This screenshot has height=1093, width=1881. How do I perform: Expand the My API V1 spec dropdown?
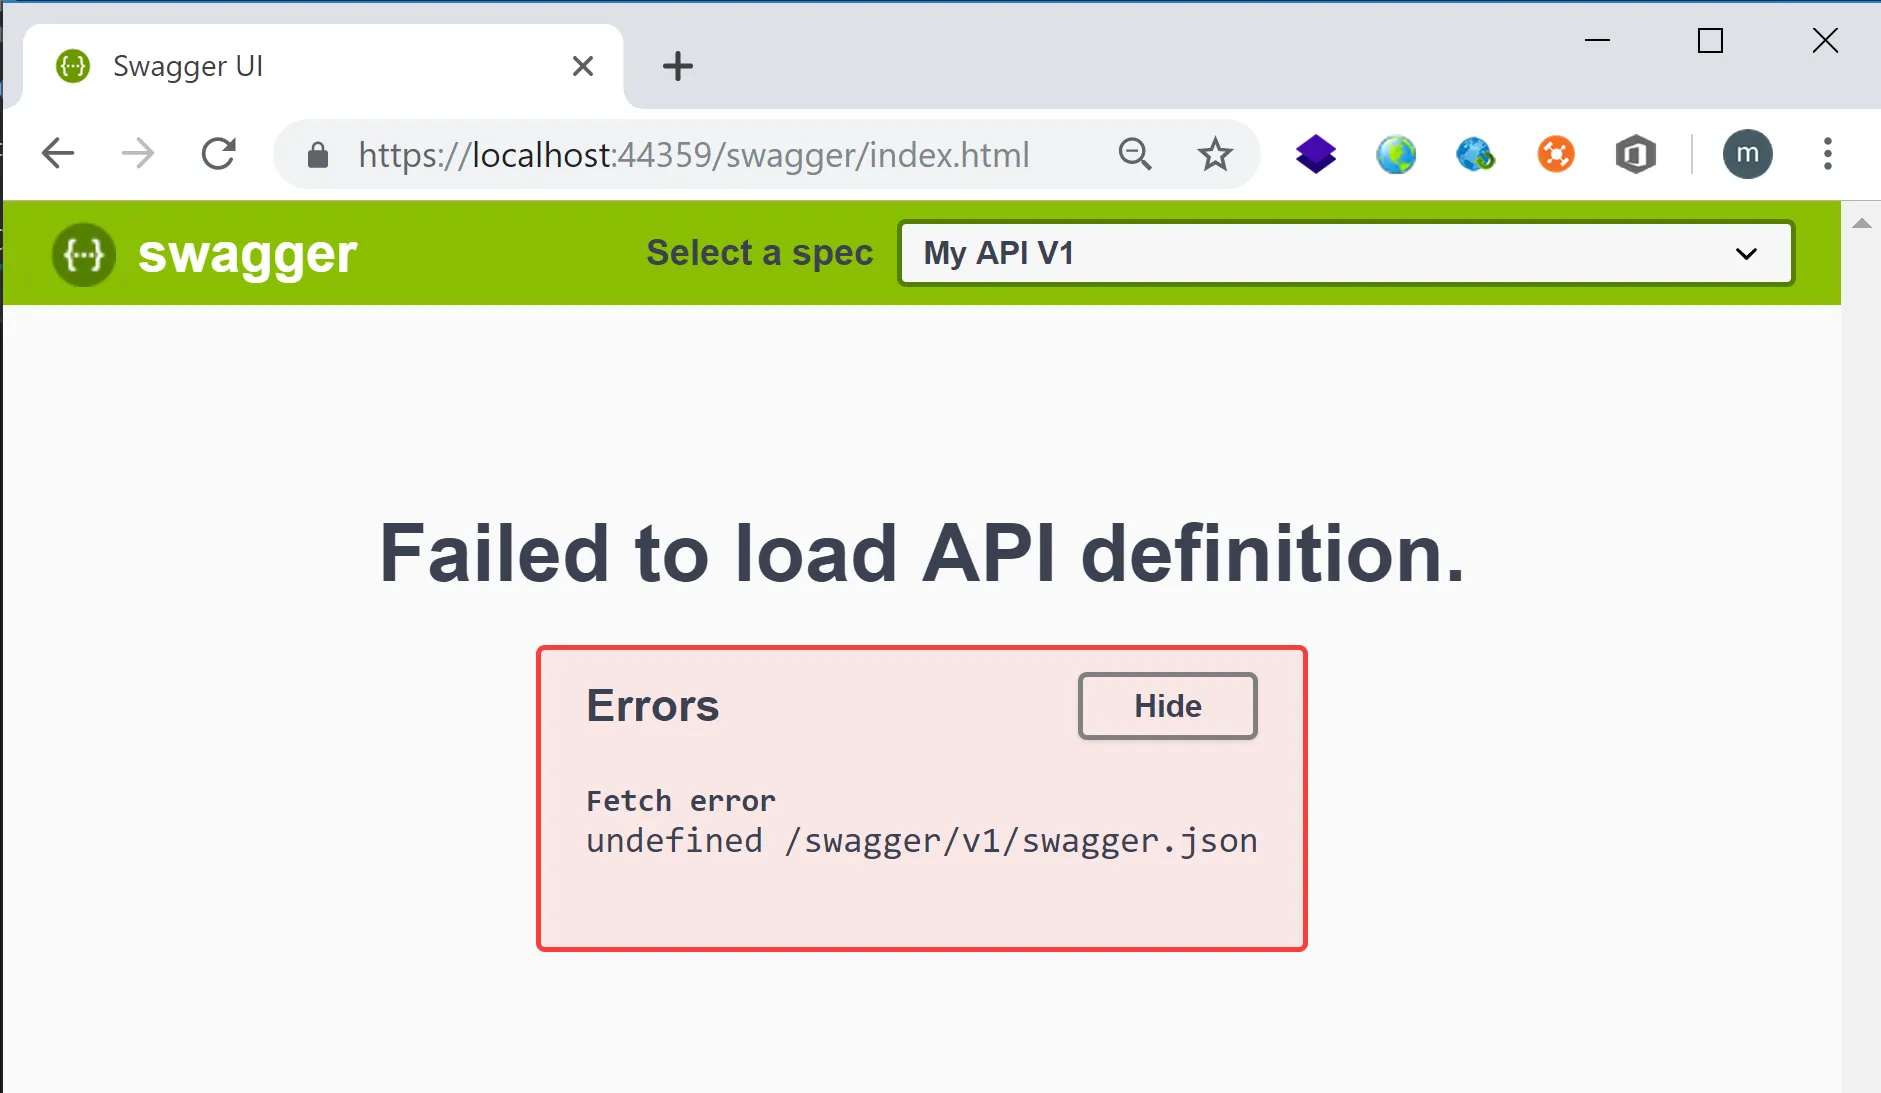pyautogui.click(x=1346, y=253)
